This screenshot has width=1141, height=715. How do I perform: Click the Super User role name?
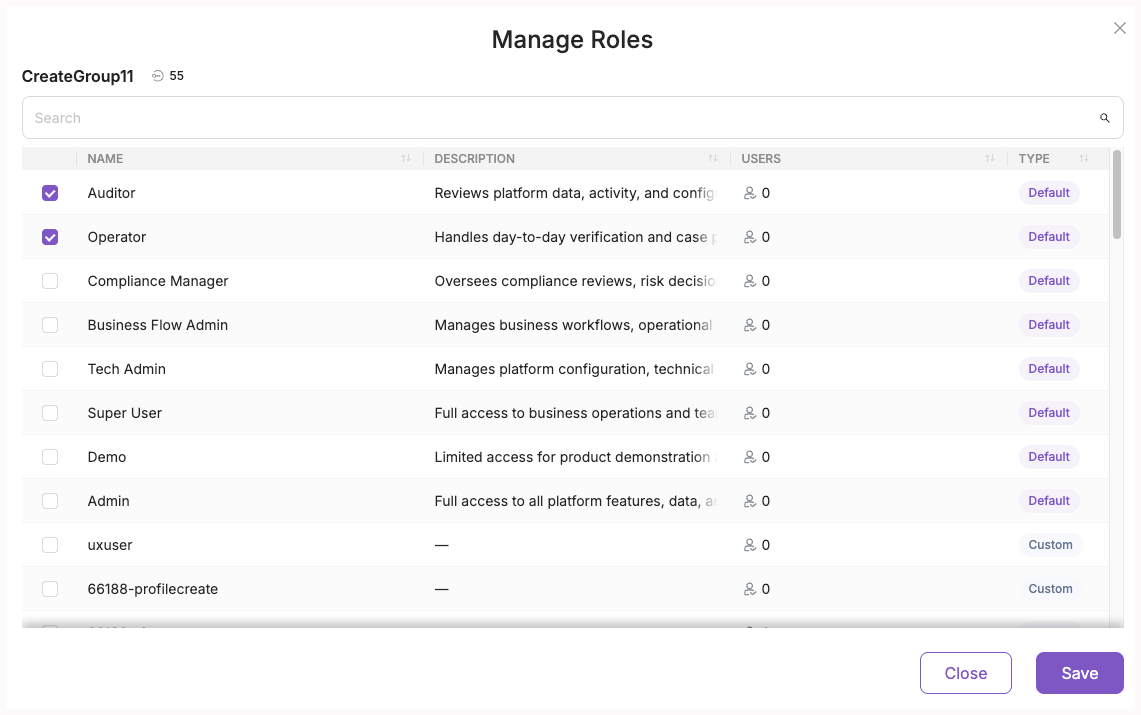(124, 413)
